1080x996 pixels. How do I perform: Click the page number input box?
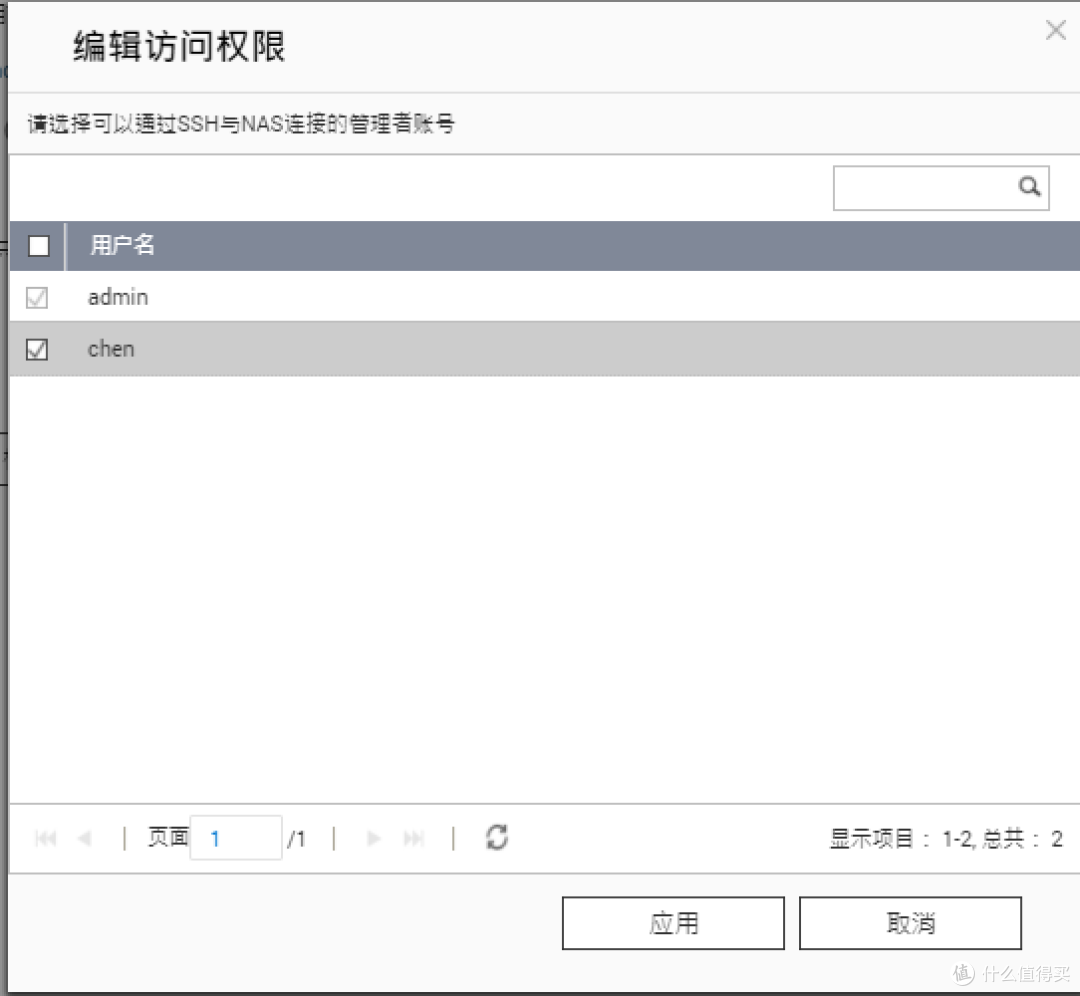[x=236, y=838]
